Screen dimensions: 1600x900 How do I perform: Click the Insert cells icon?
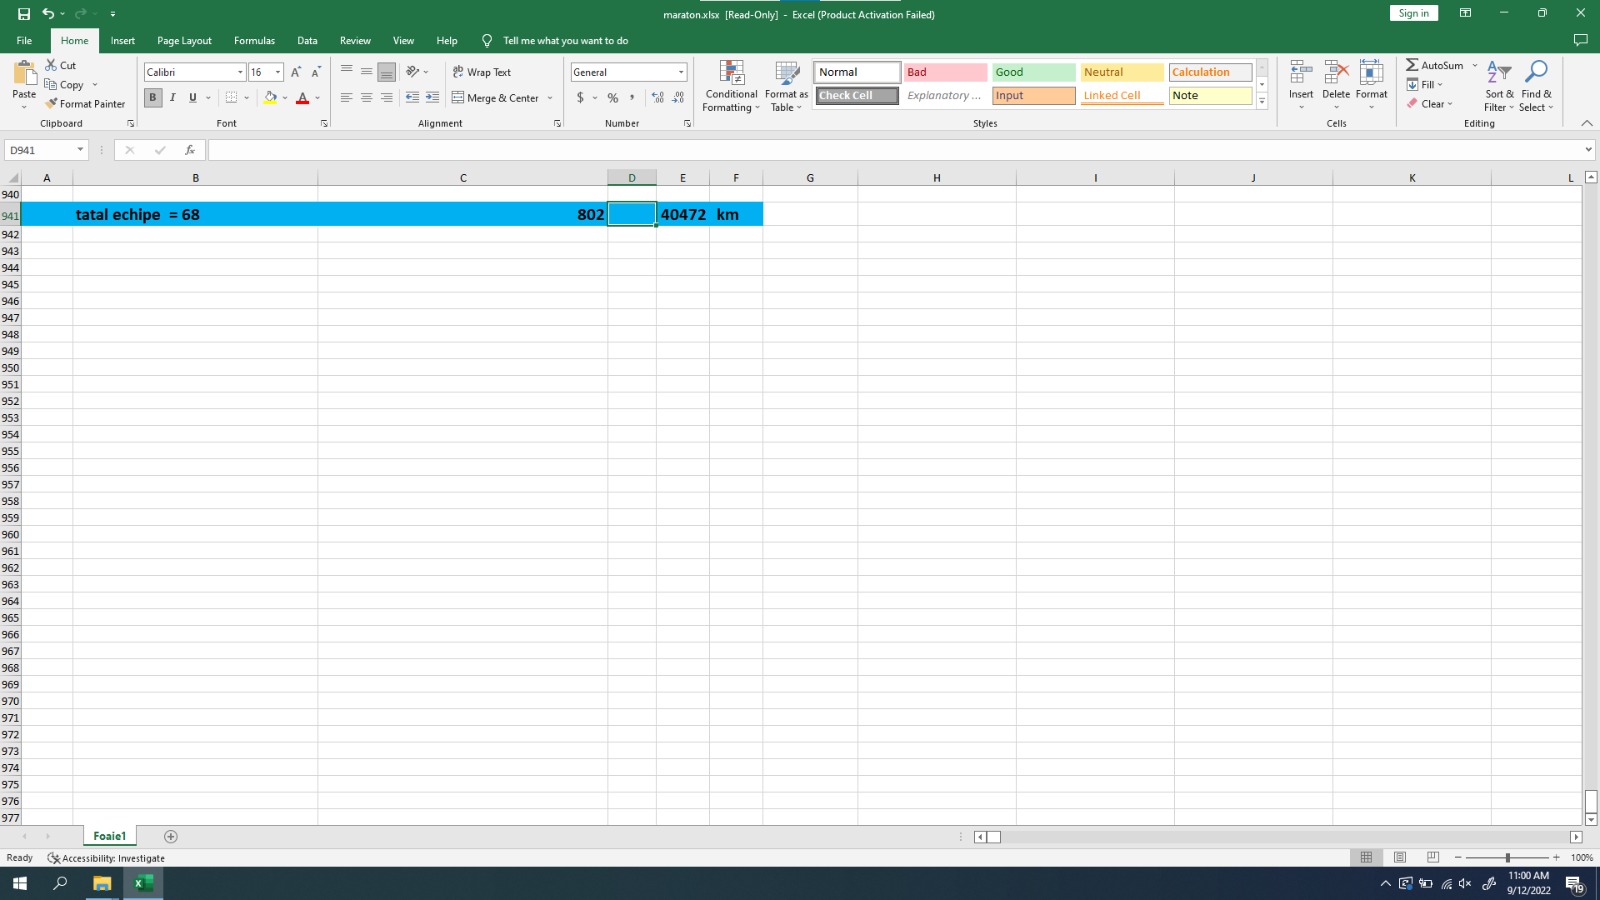(1300, 73)
